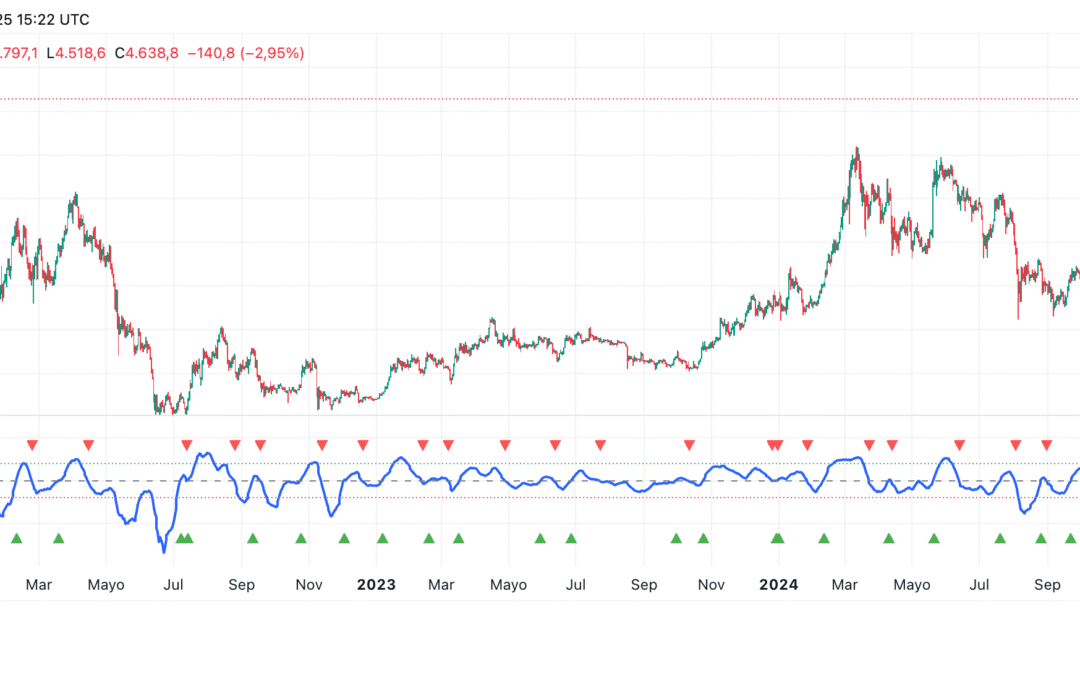Click the green triangle above March 2024
Viewport: 1080px width, 675px height.
(824, 539)
